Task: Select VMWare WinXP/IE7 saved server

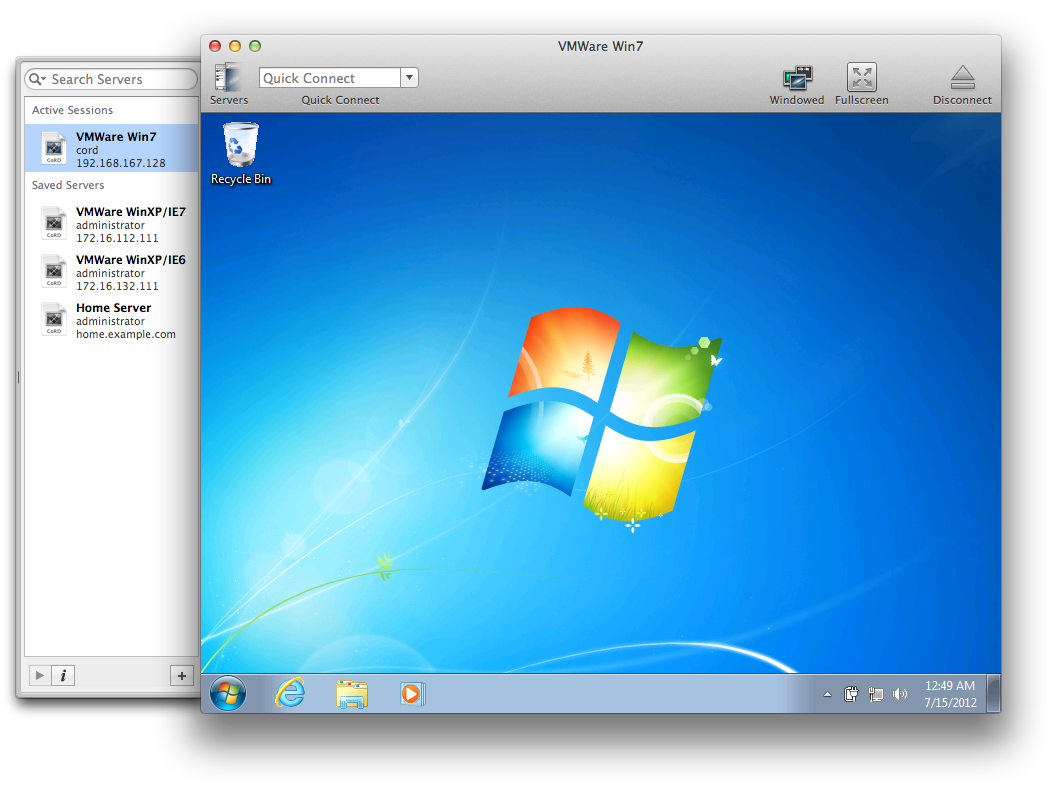Action: coord(111,224)
